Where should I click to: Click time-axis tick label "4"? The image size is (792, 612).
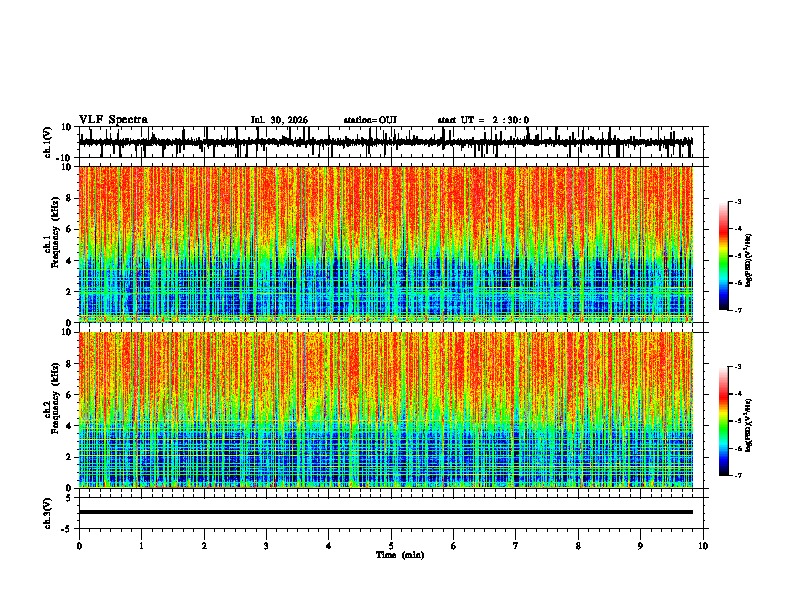[329, 546]
